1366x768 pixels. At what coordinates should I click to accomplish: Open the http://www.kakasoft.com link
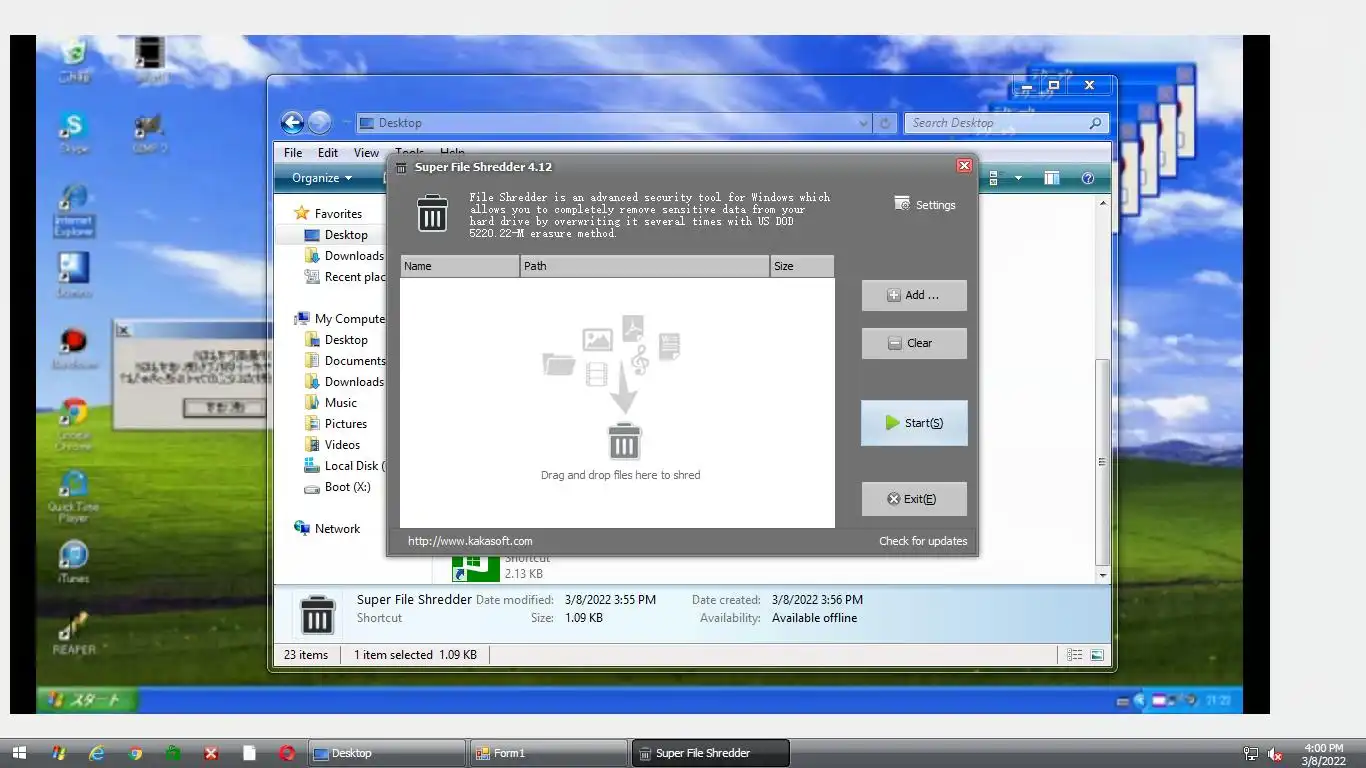[470, 541]
